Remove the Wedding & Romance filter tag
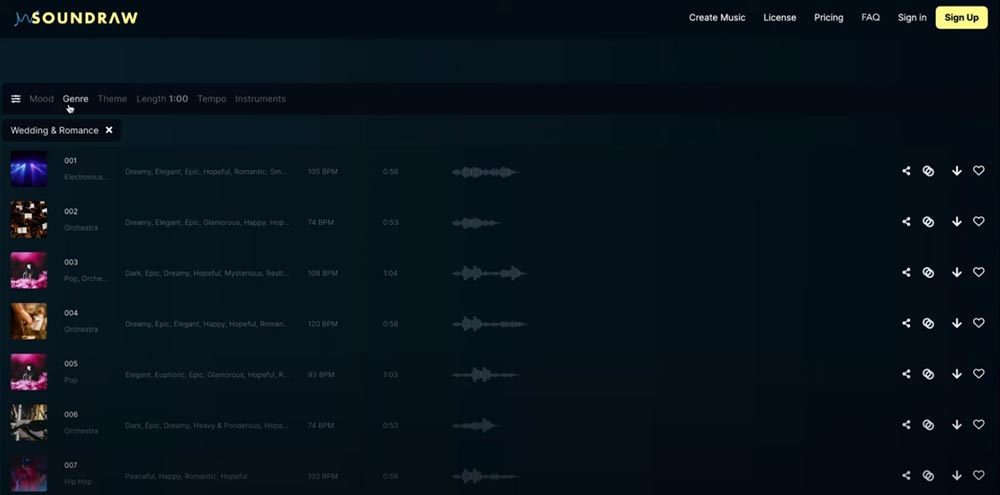The image size is (1000, 495). pyautogui.click(x=109, y=130)
